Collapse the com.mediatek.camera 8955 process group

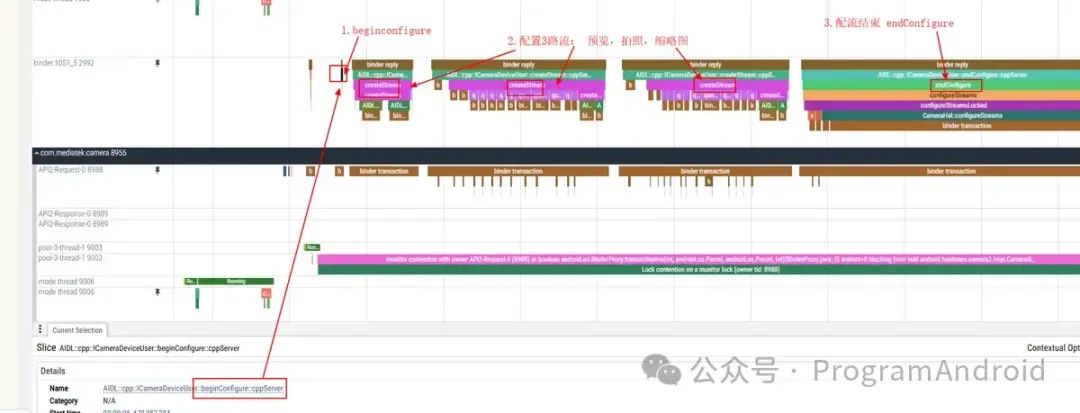36,155
